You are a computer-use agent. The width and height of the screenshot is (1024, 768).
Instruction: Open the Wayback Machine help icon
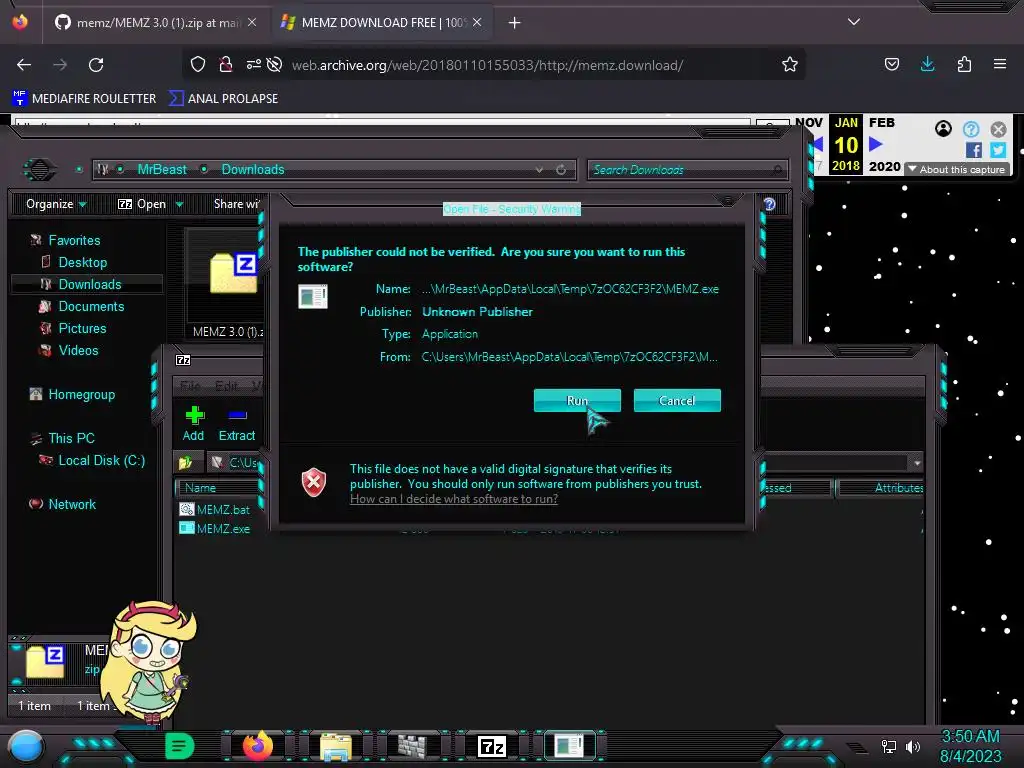[x=971, y=129]
